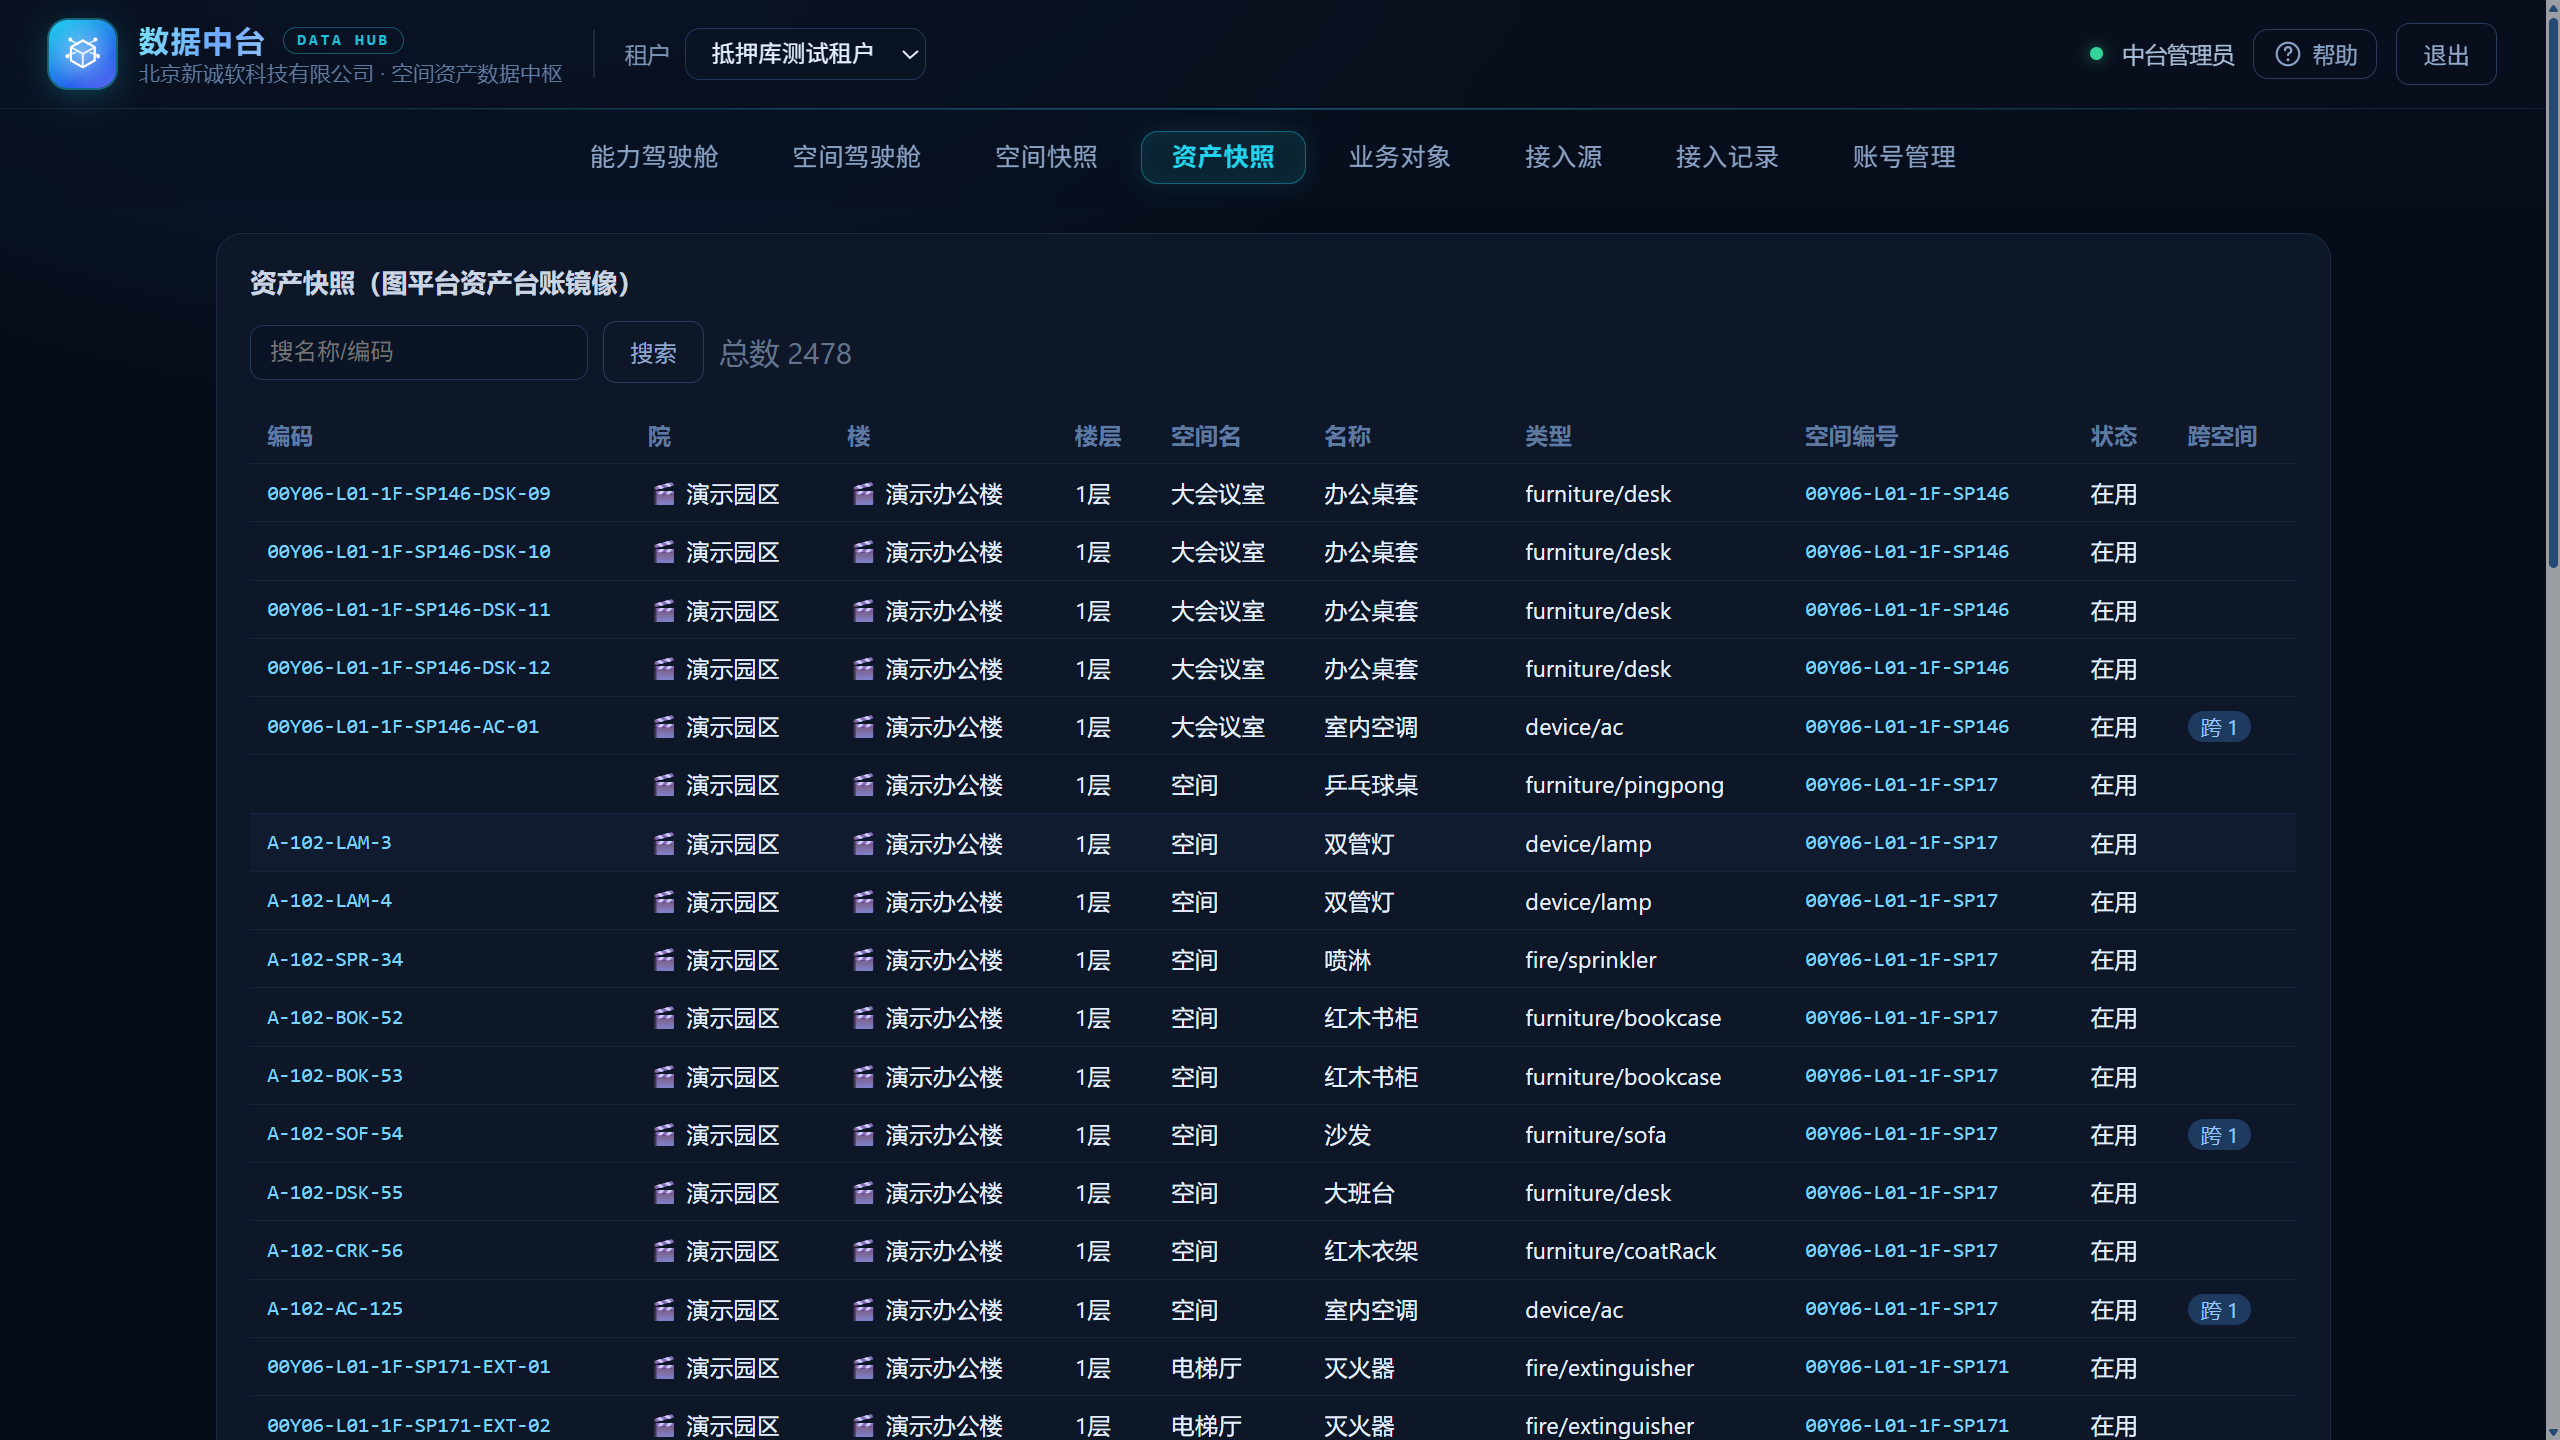This screenshot has height=1440, width=2560.
Task: Click the furniture/pingpong type cell
Action: pos(1624,785)
